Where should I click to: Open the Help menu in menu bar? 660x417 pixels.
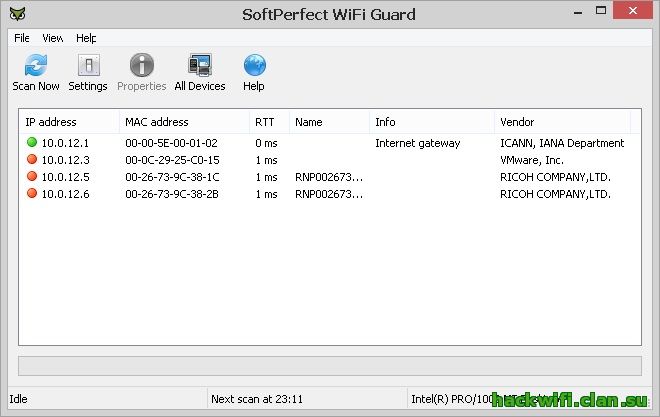coord(86,38)
